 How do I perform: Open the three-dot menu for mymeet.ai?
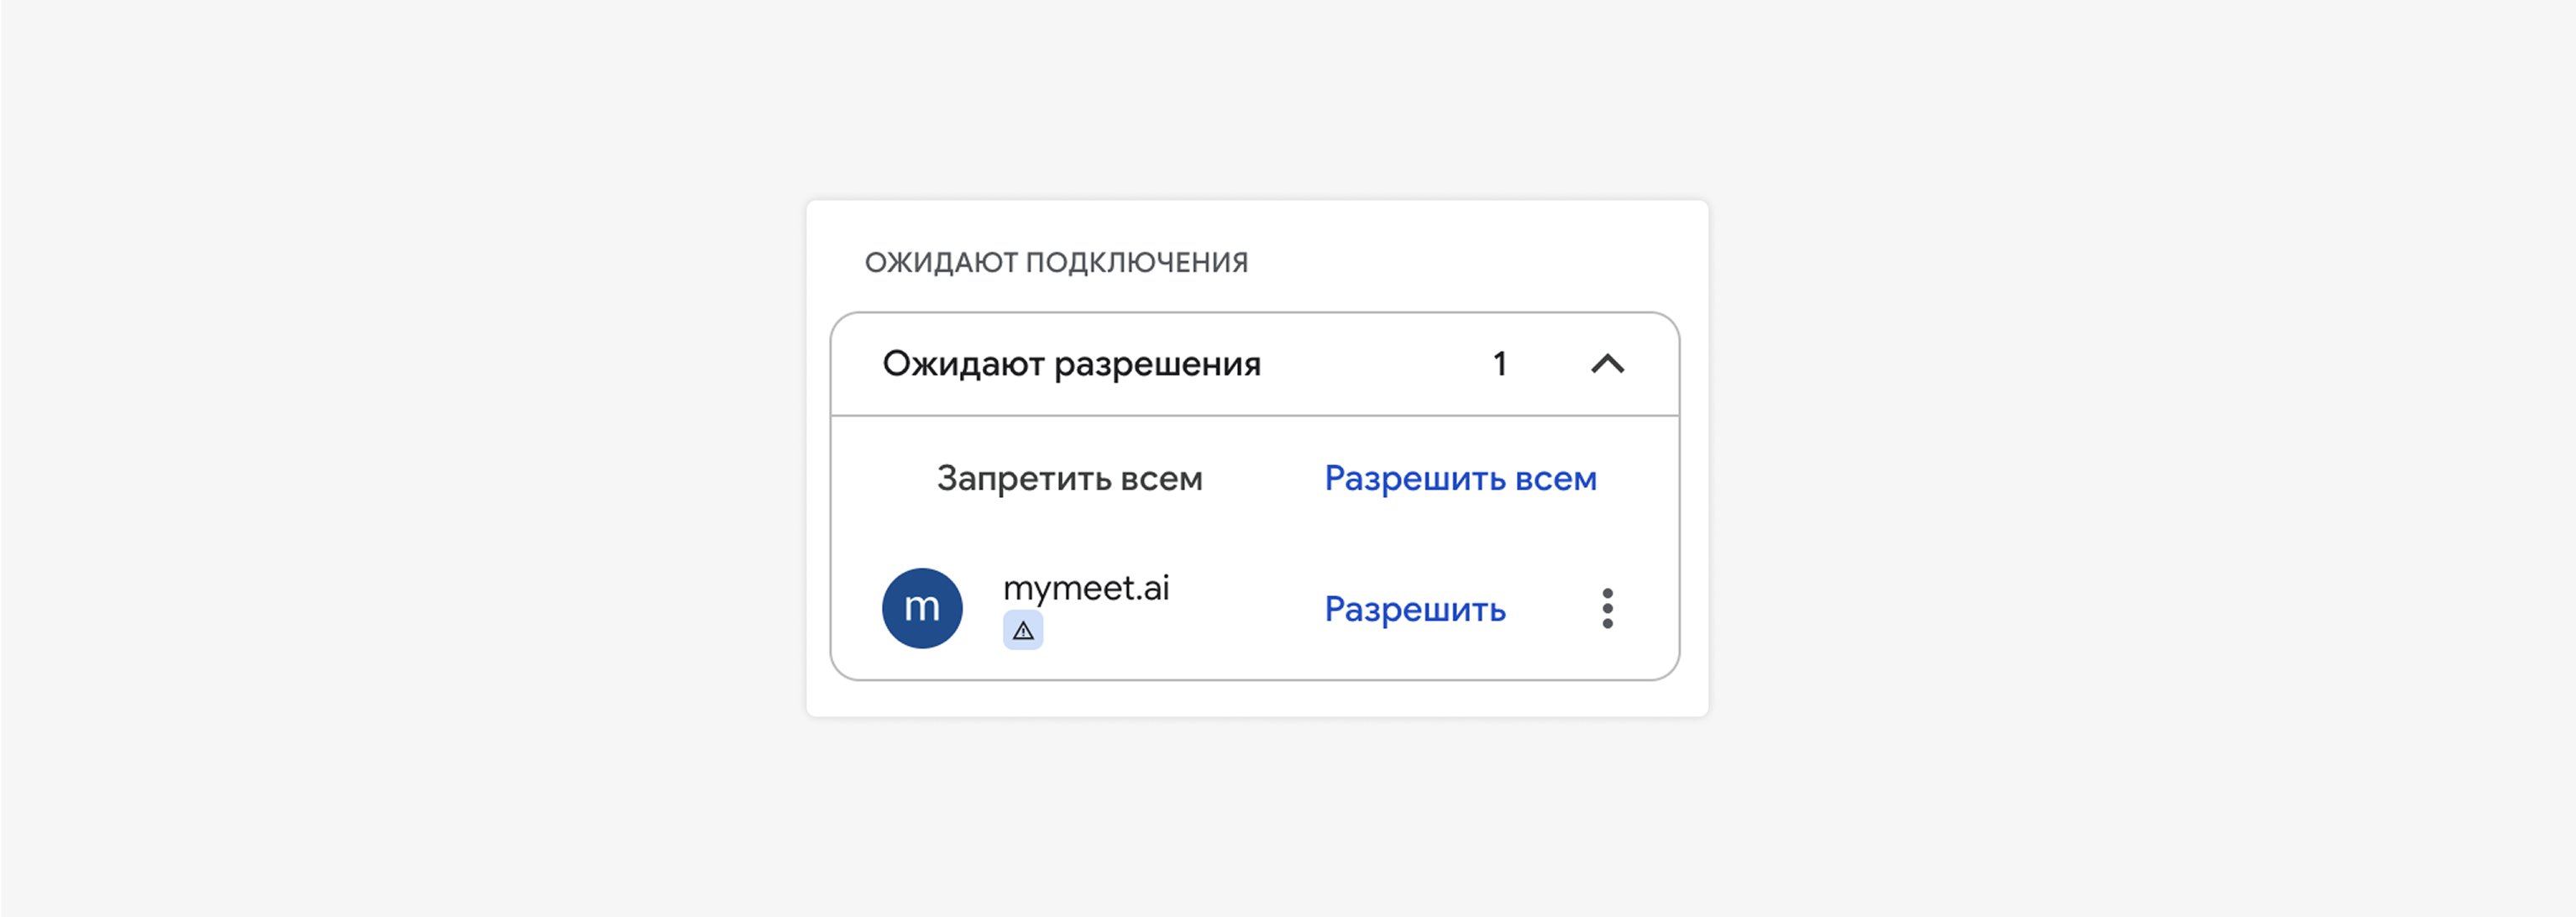[1607, 608]
